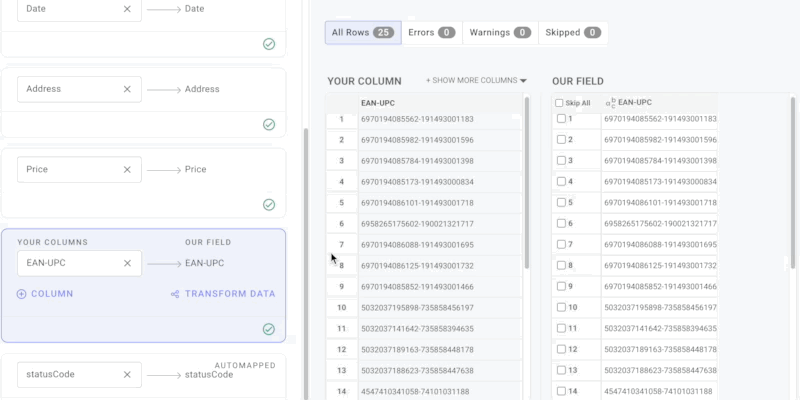Tick the checkbox for row 6
This screenshot has height=400, width=800.
561,224
